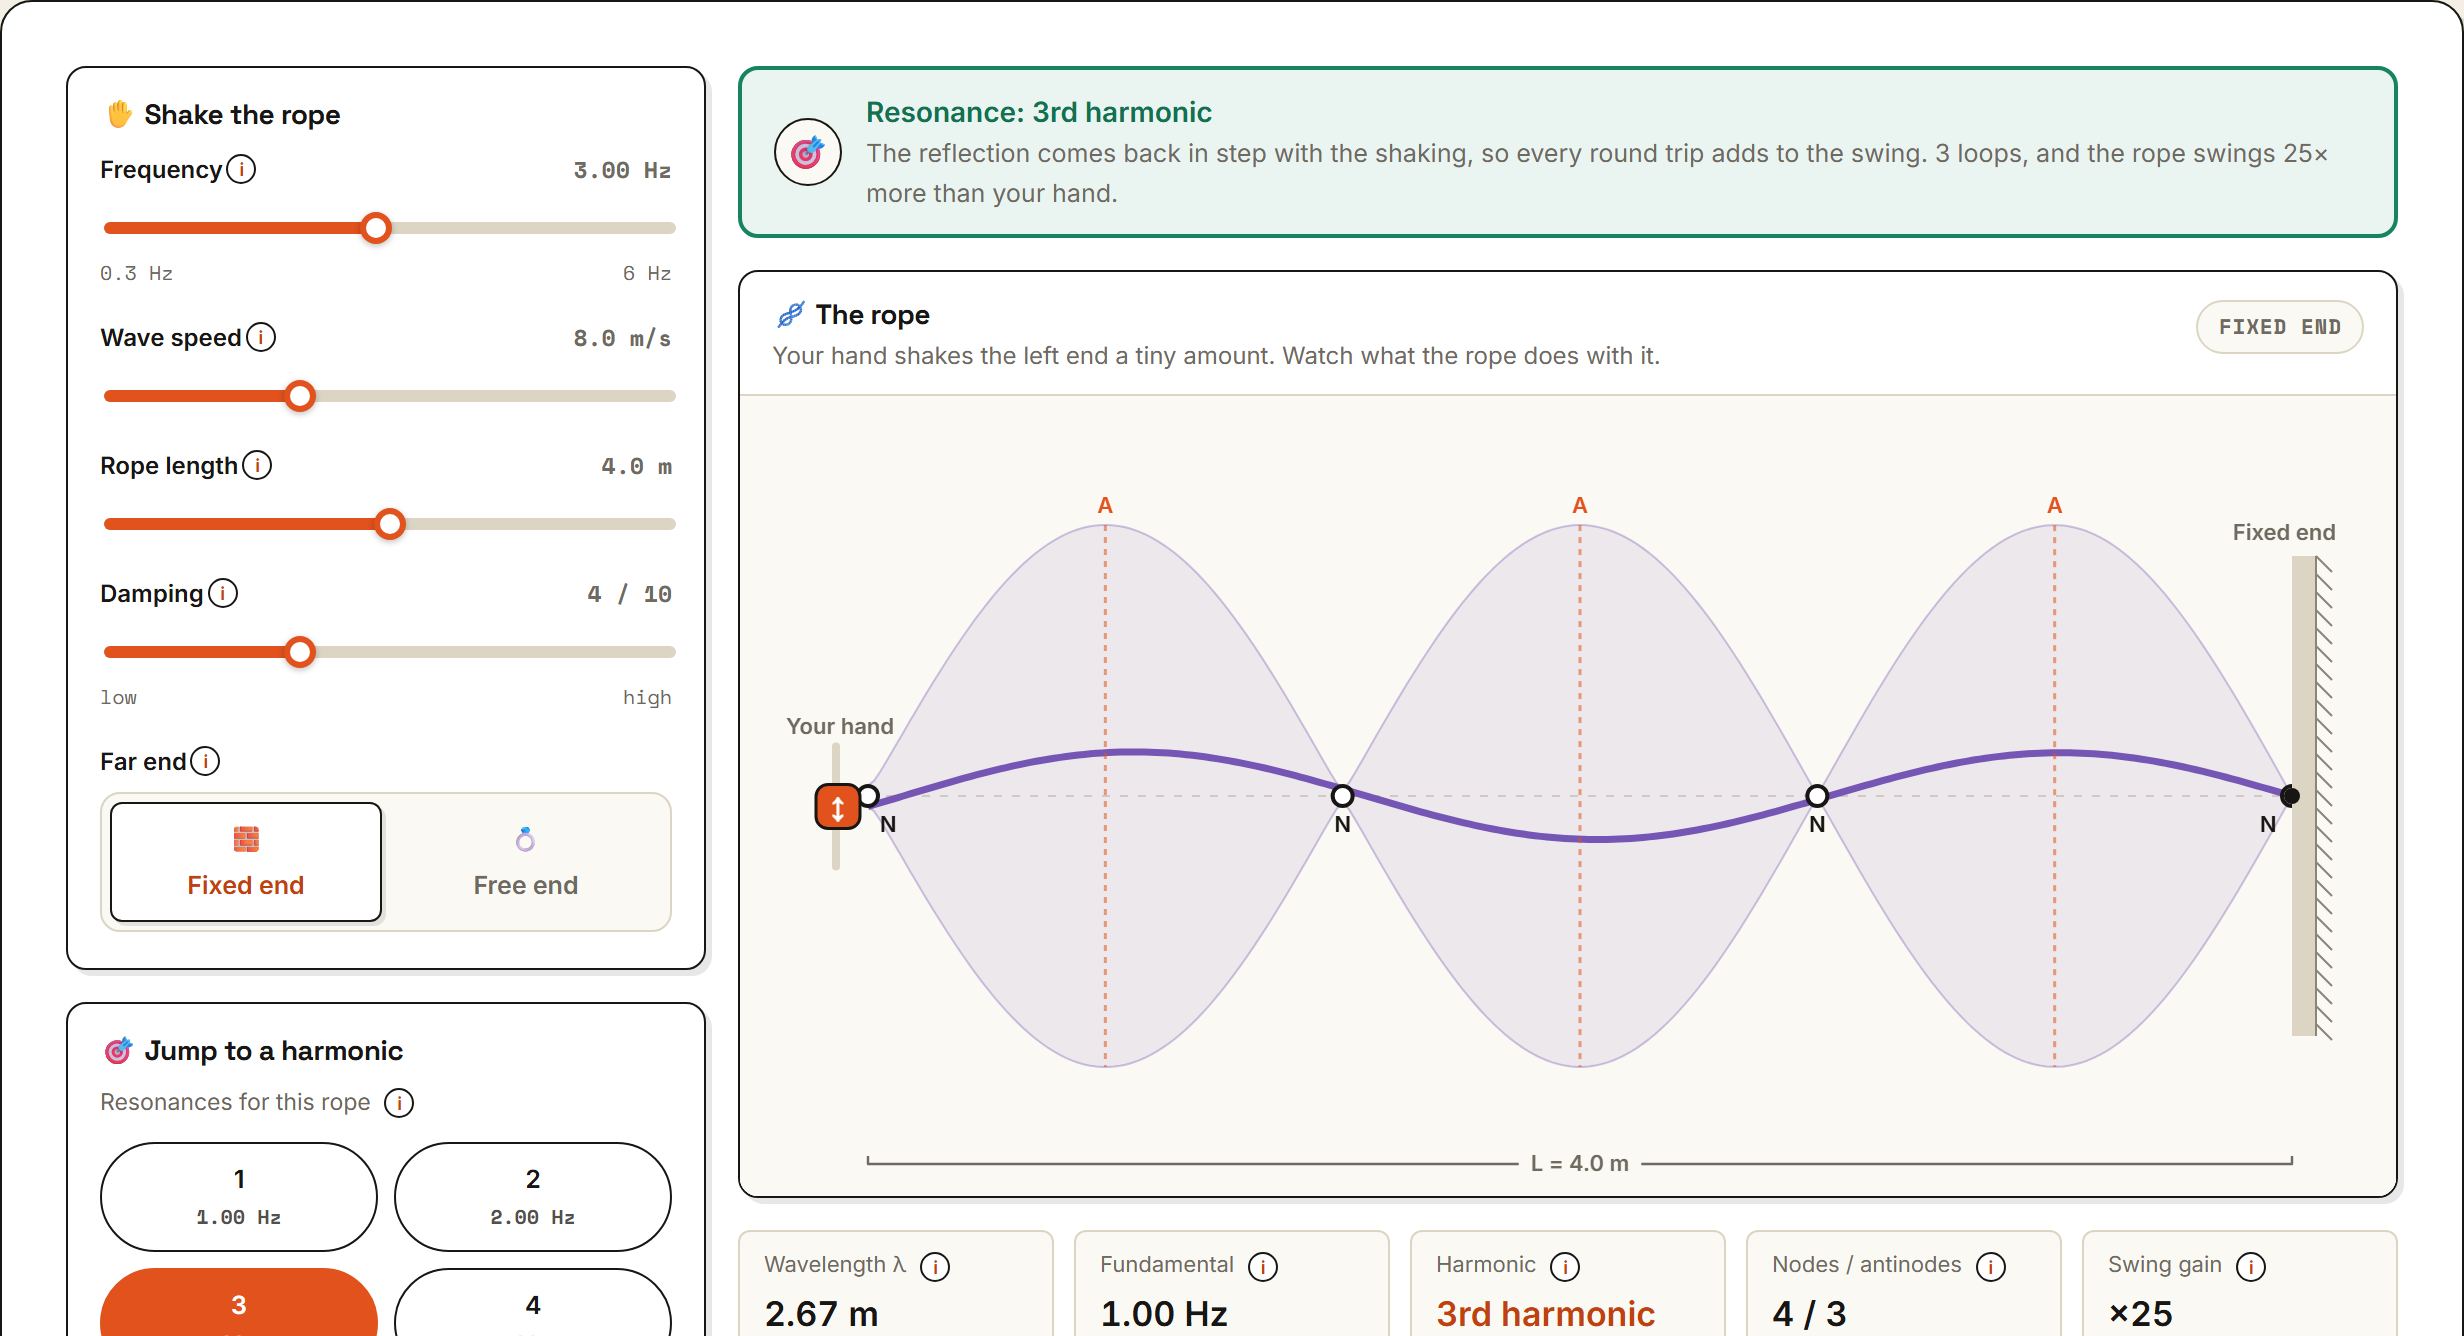
Task: Open the Wave speed info icon
Action: 261,337
